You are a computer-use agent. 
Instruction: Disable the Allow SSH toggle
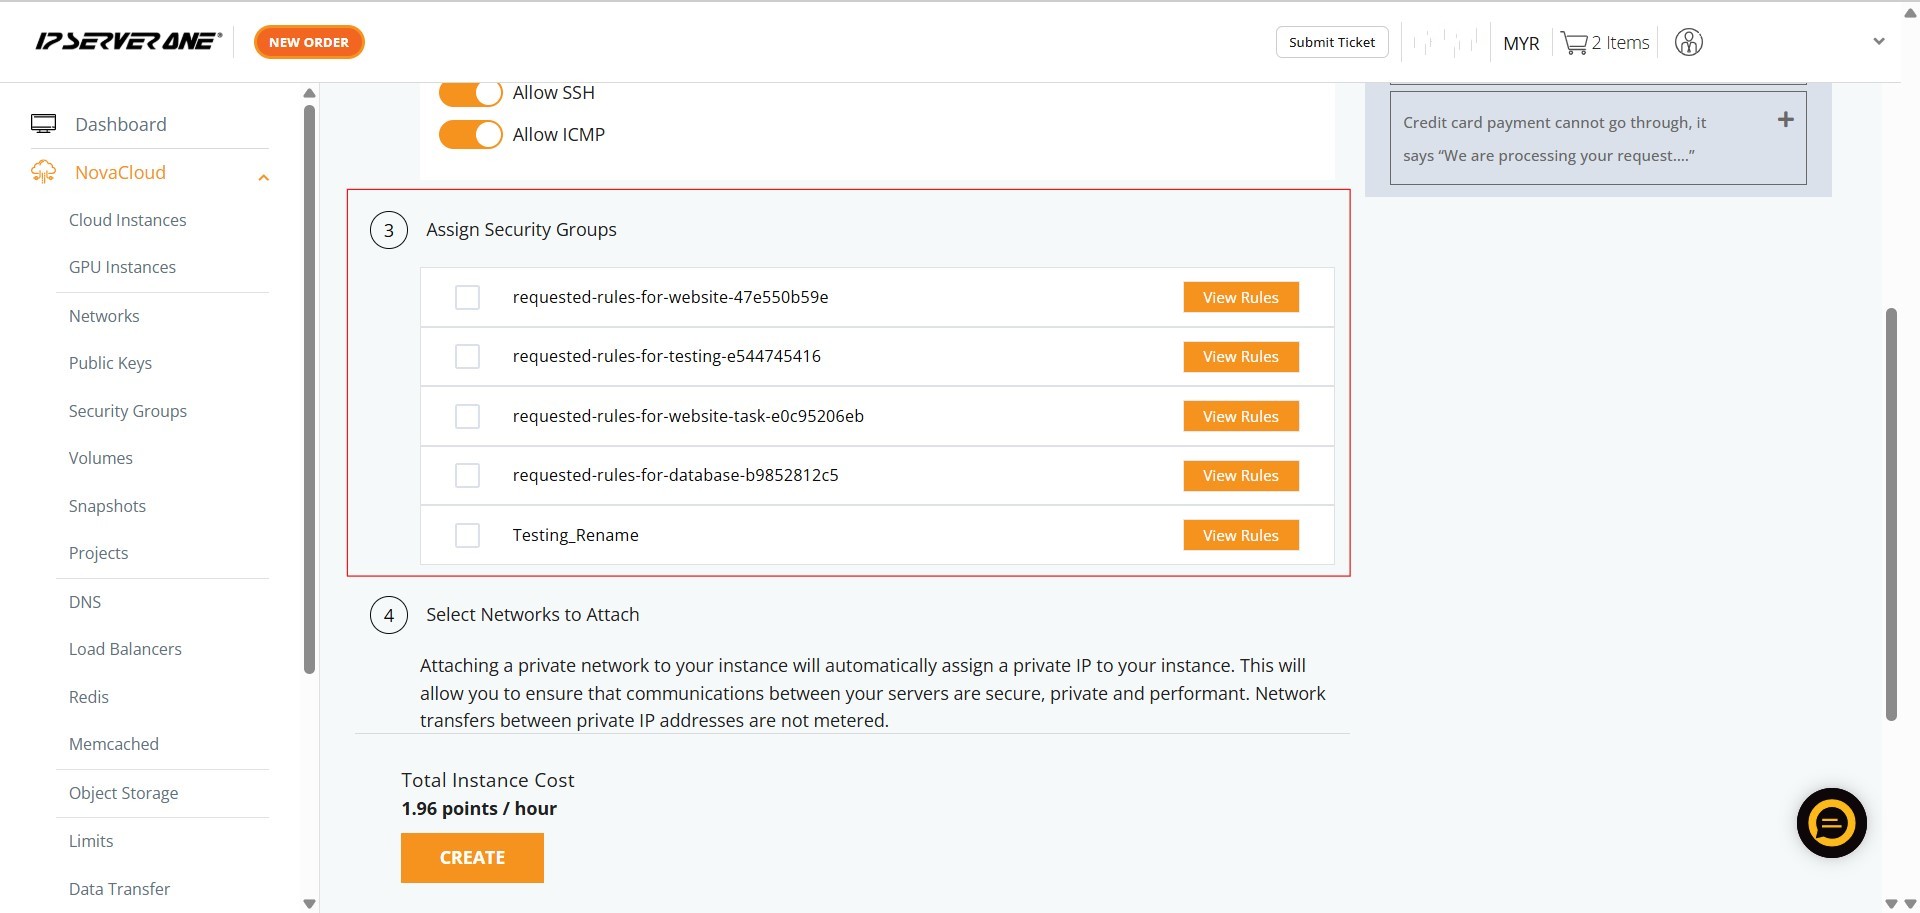tap(470, 93)
